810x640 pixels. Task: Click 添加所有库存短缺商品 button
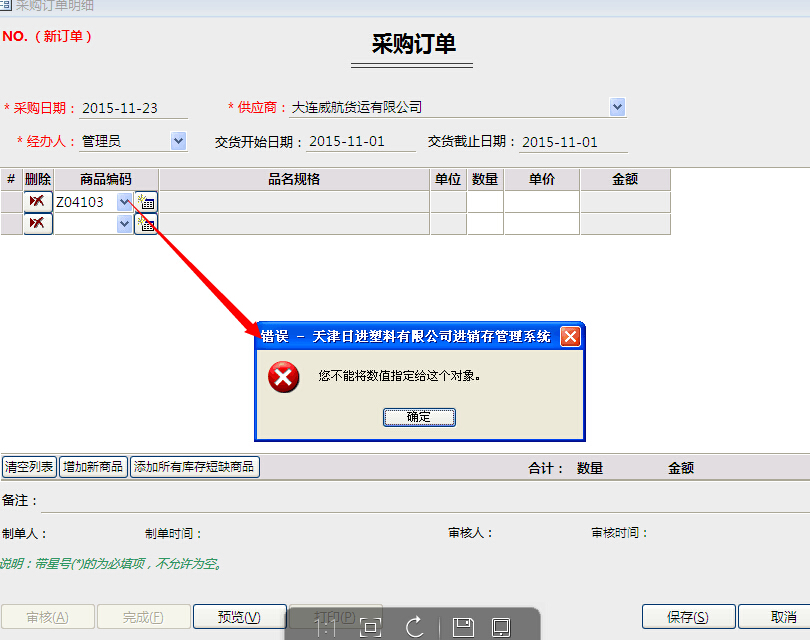tap(195, 467)
